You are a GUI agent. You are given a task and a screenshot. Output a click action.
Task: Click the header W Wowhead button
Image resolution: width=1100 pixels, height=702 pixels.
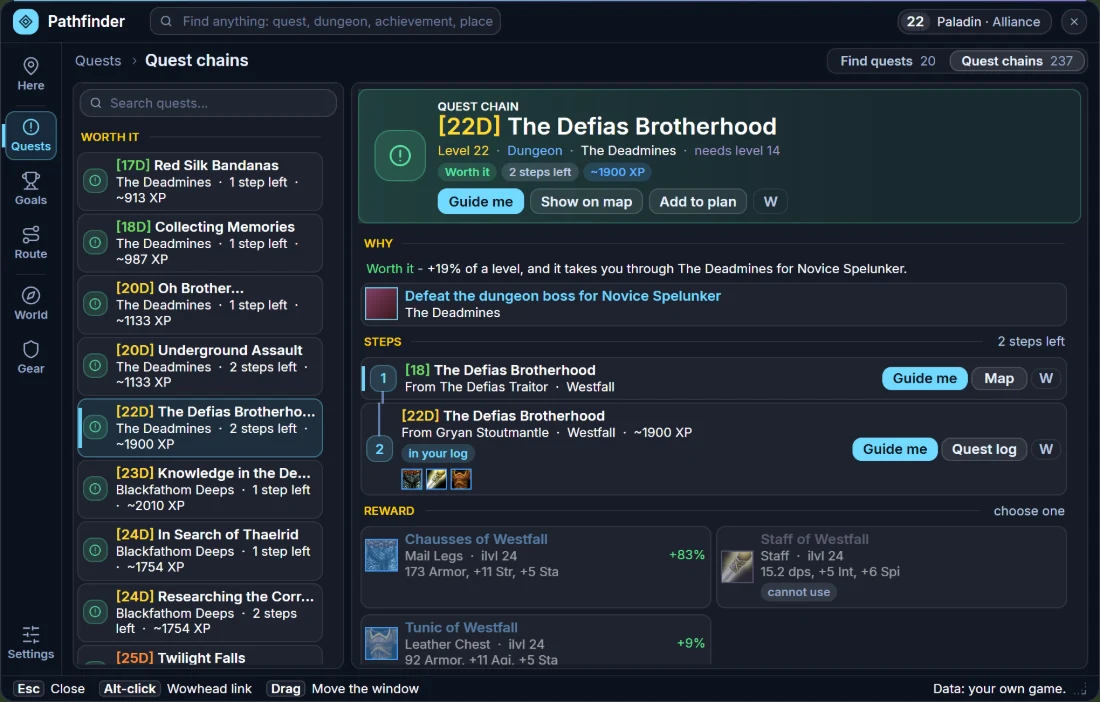(770, 201)
